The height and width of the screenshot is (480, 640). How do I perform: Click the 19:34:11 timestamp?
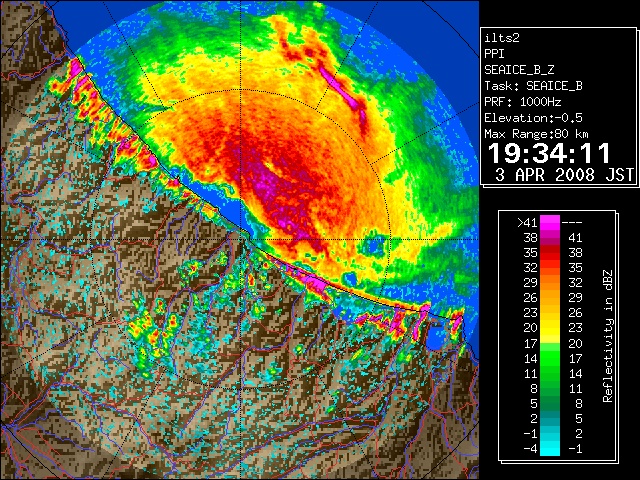549,153
